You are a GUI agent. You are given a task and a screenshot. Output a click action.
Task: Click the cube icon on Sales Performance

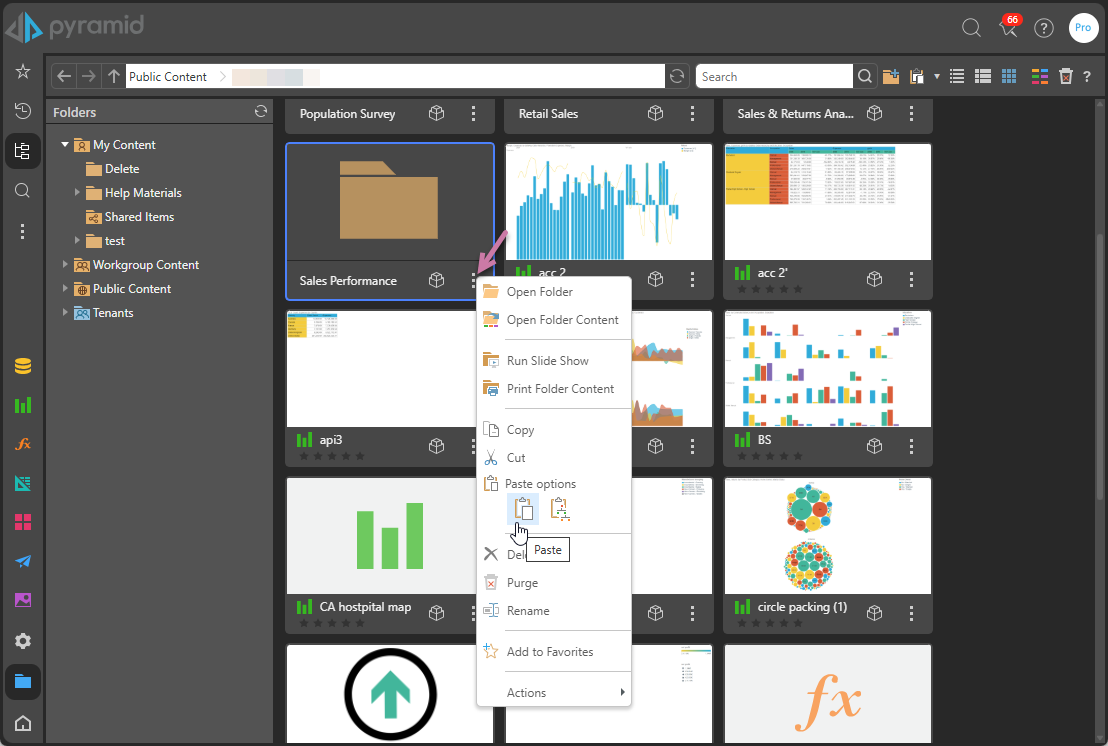coord(436,281)
